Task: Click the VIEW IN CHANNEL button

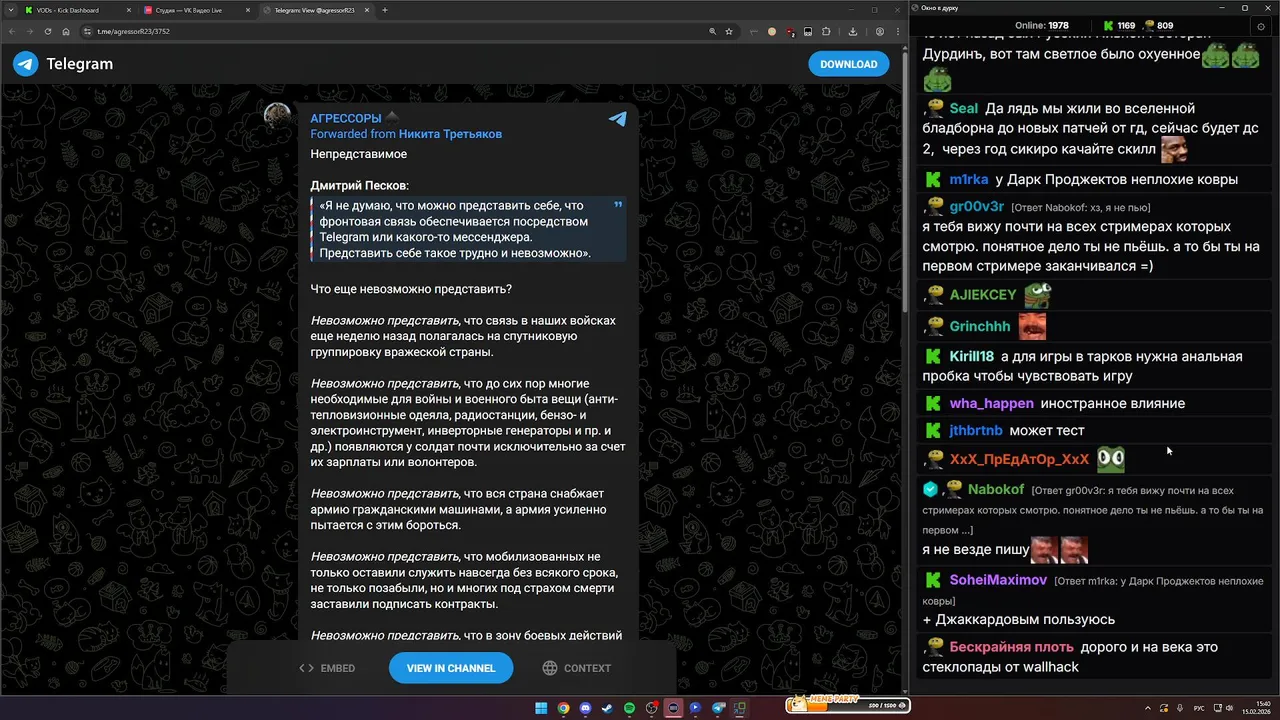Action: [x=451, y=668]
